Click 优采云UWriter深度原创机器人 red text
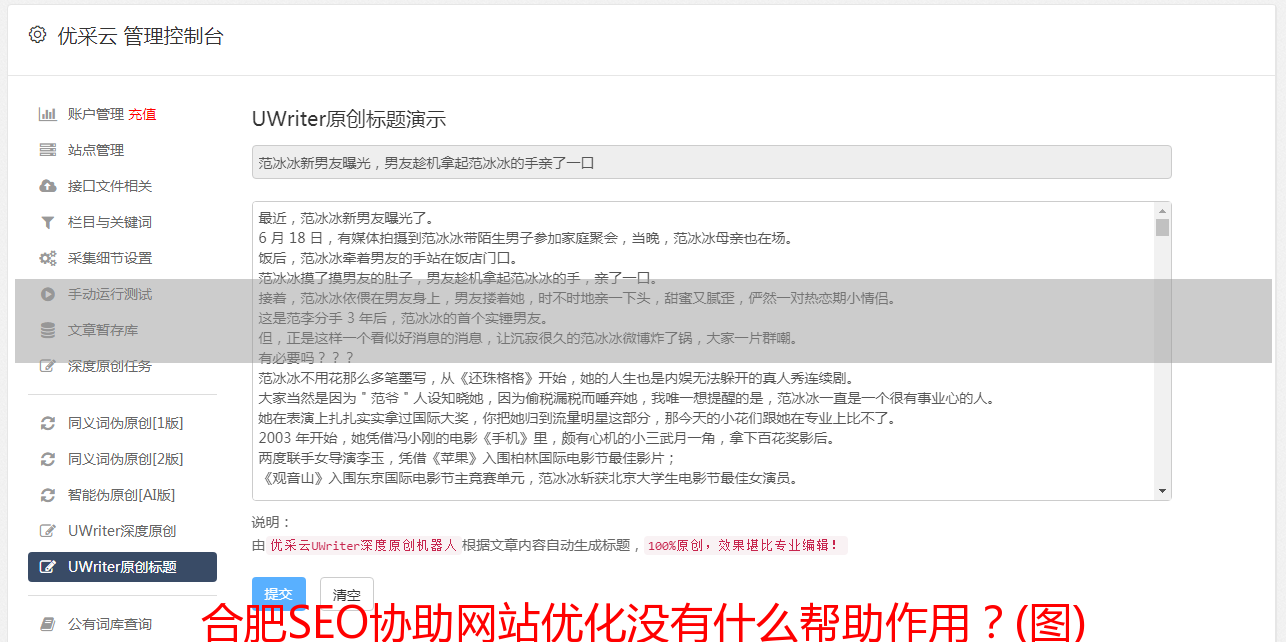 [363, 546]
